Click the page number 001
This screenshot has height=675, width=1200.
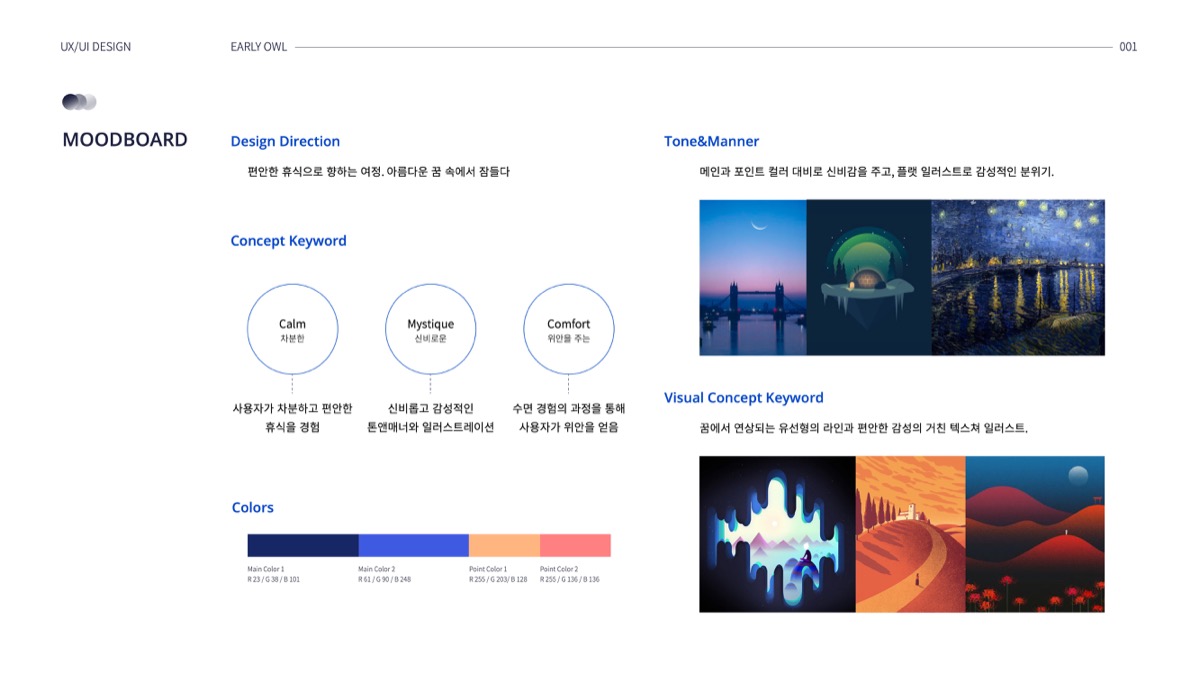[1128, 47]
